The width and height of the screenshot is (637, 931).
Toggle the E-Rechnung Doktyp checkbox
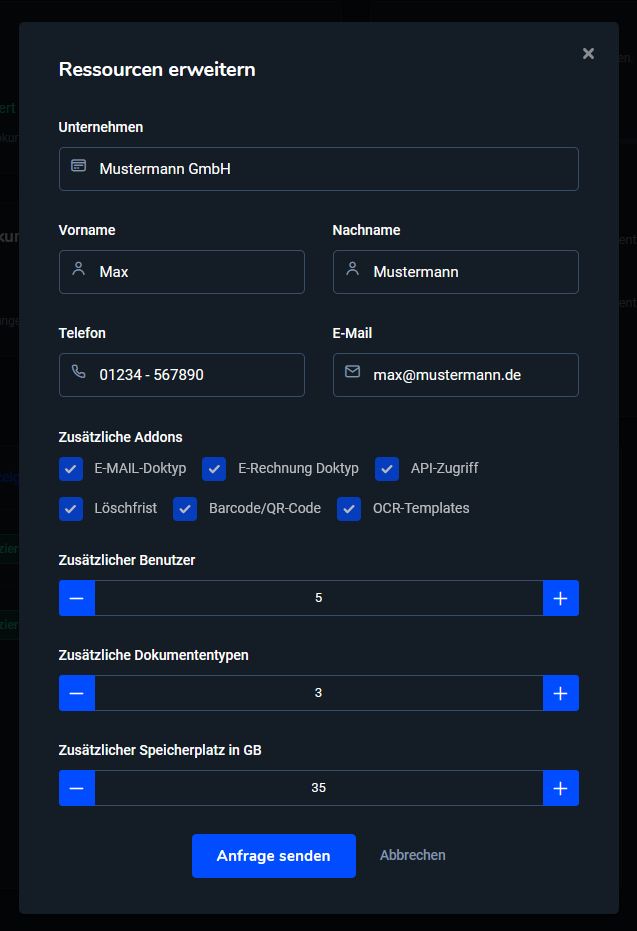point(214,468)
